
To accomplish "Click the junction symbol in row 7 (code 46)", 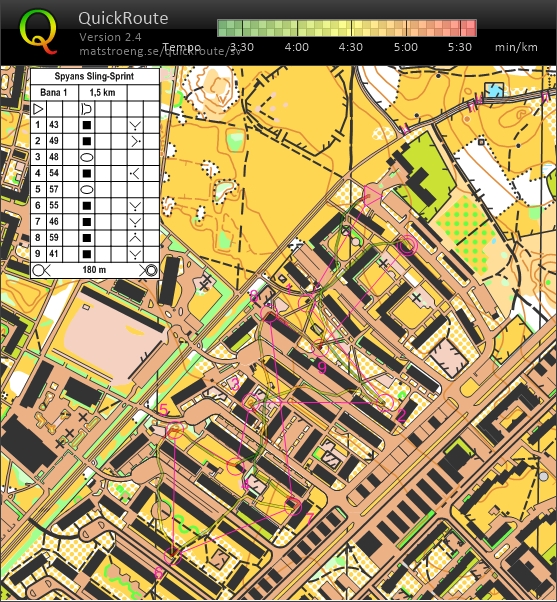I will click(x=135, y=222).
